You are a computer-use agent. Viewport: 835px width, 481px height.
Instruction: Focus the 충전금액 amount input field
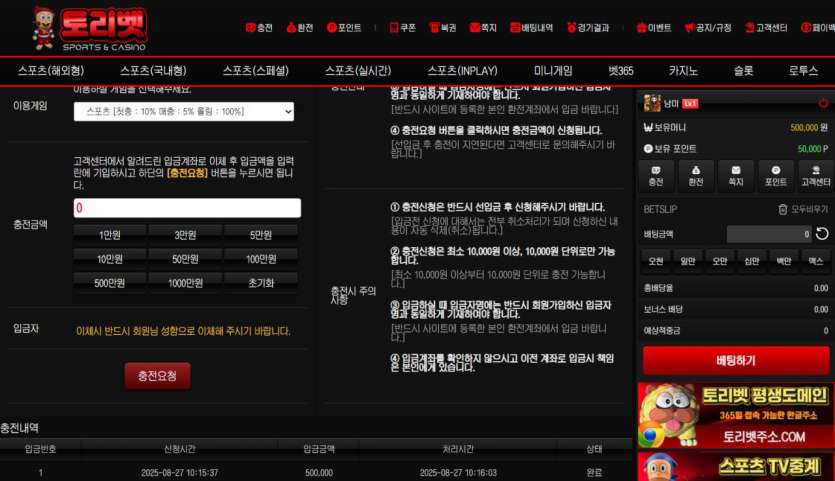point(187,208)
